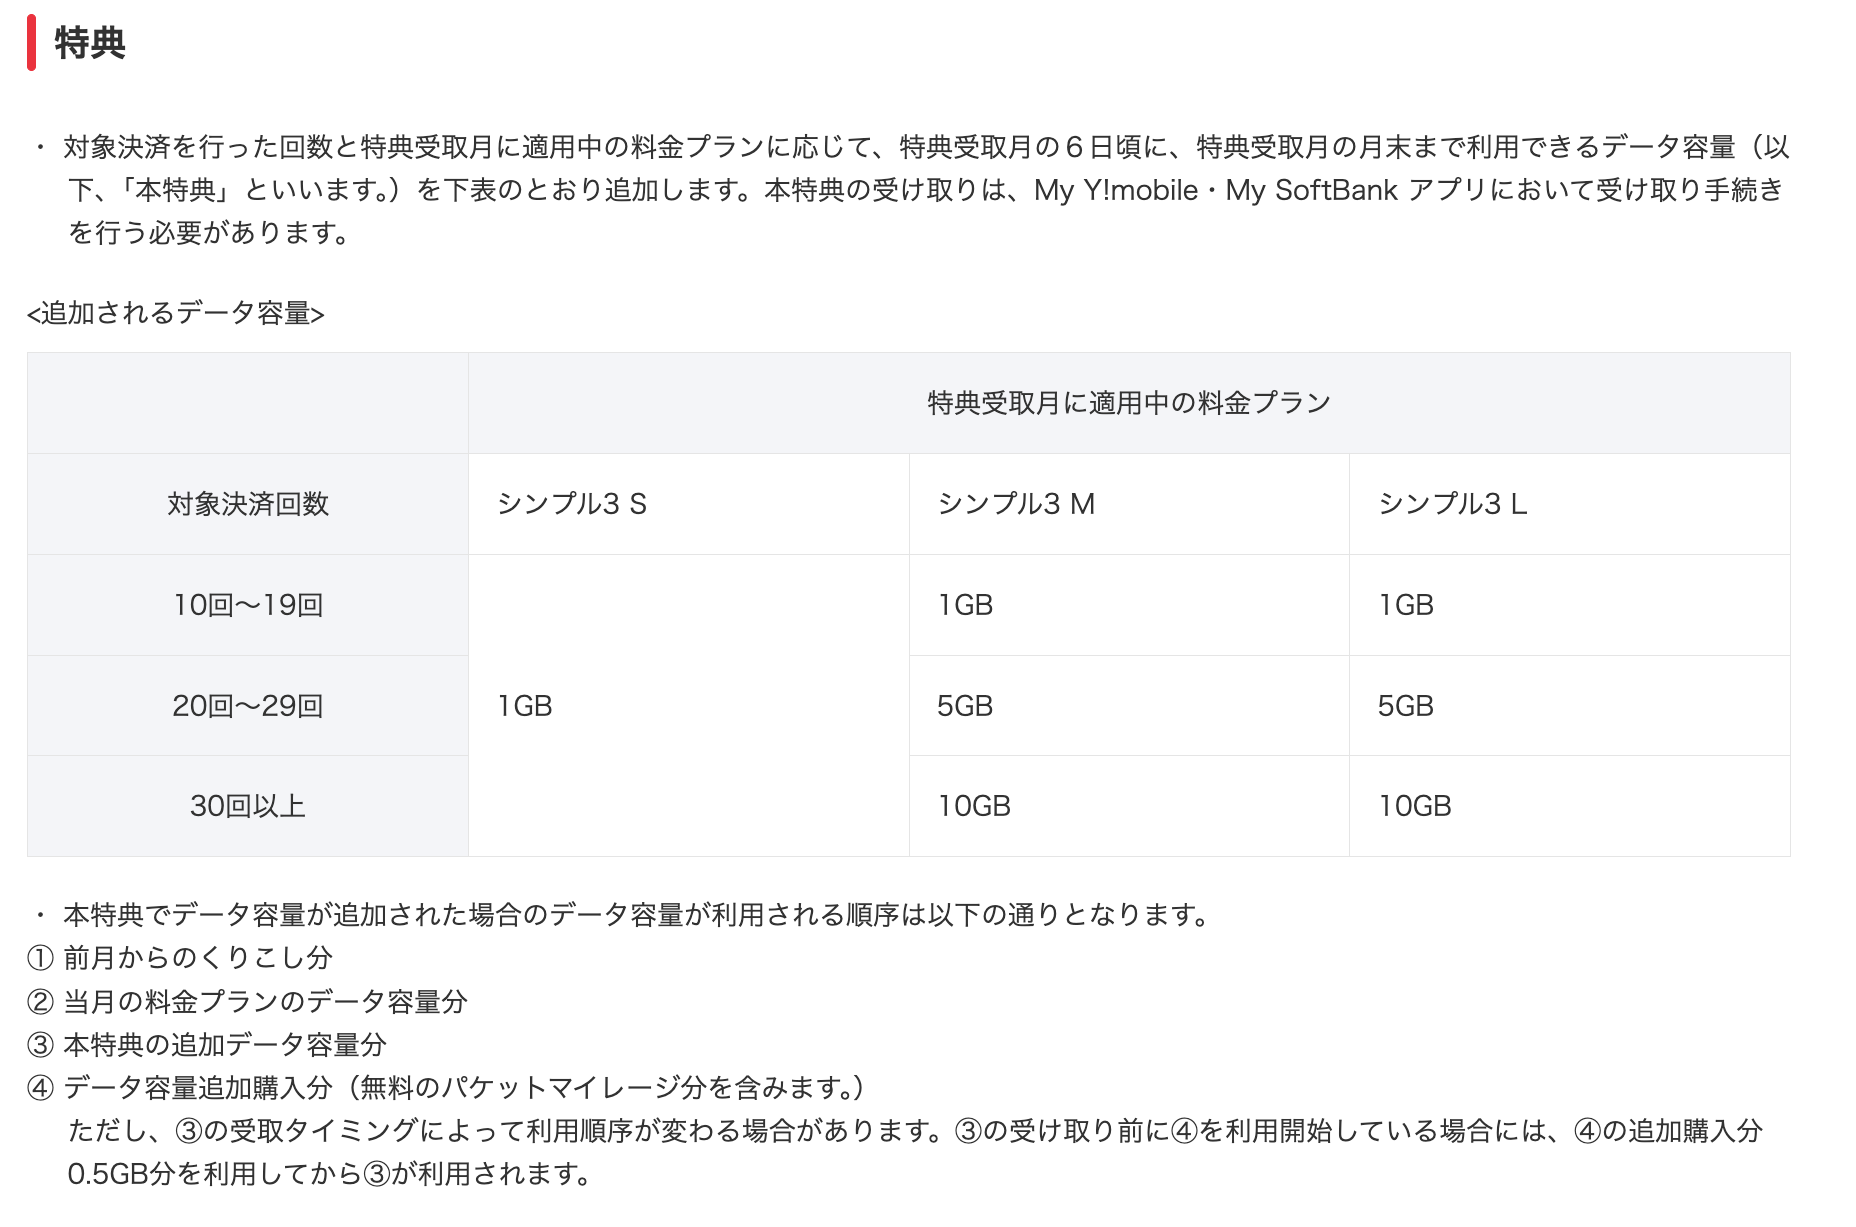This screenshot has height=1227, width=1856.
Task: Click the 1GB cell under シンプル3 M
Action: [x=965, y=605]
